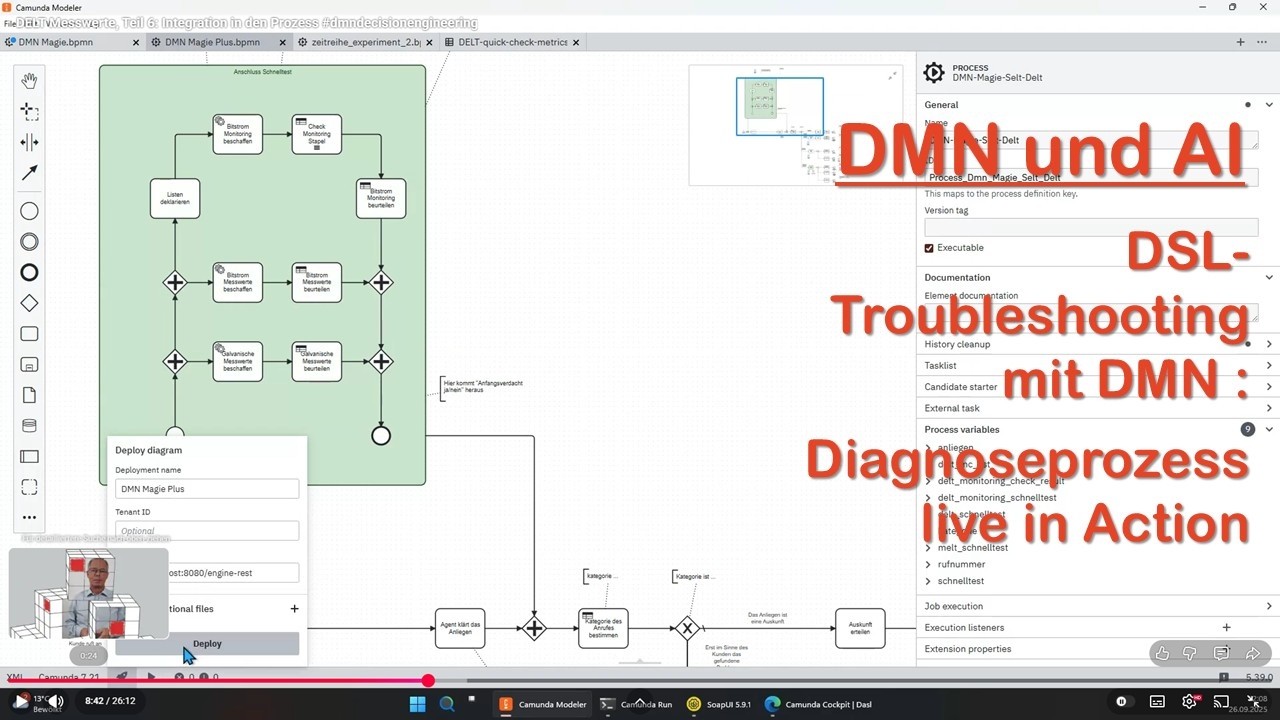Pick the gateway diamond from palette
1280x720 pixels.
[30, 303]
